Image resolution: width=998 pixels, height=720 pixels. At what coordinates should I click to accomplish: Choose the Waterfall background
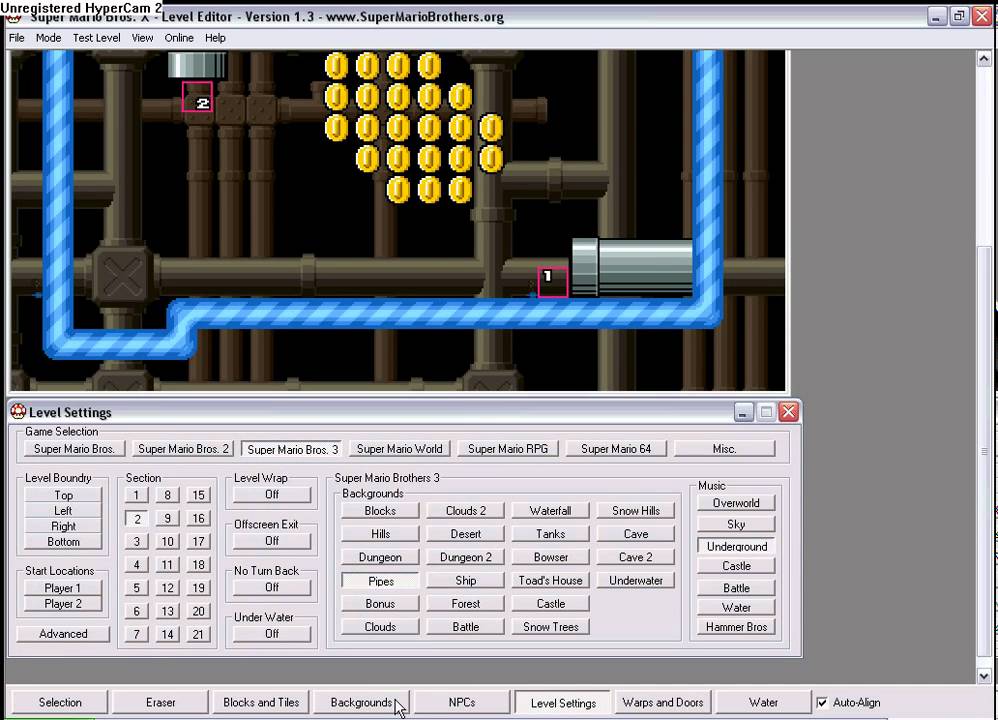point(551,511)
